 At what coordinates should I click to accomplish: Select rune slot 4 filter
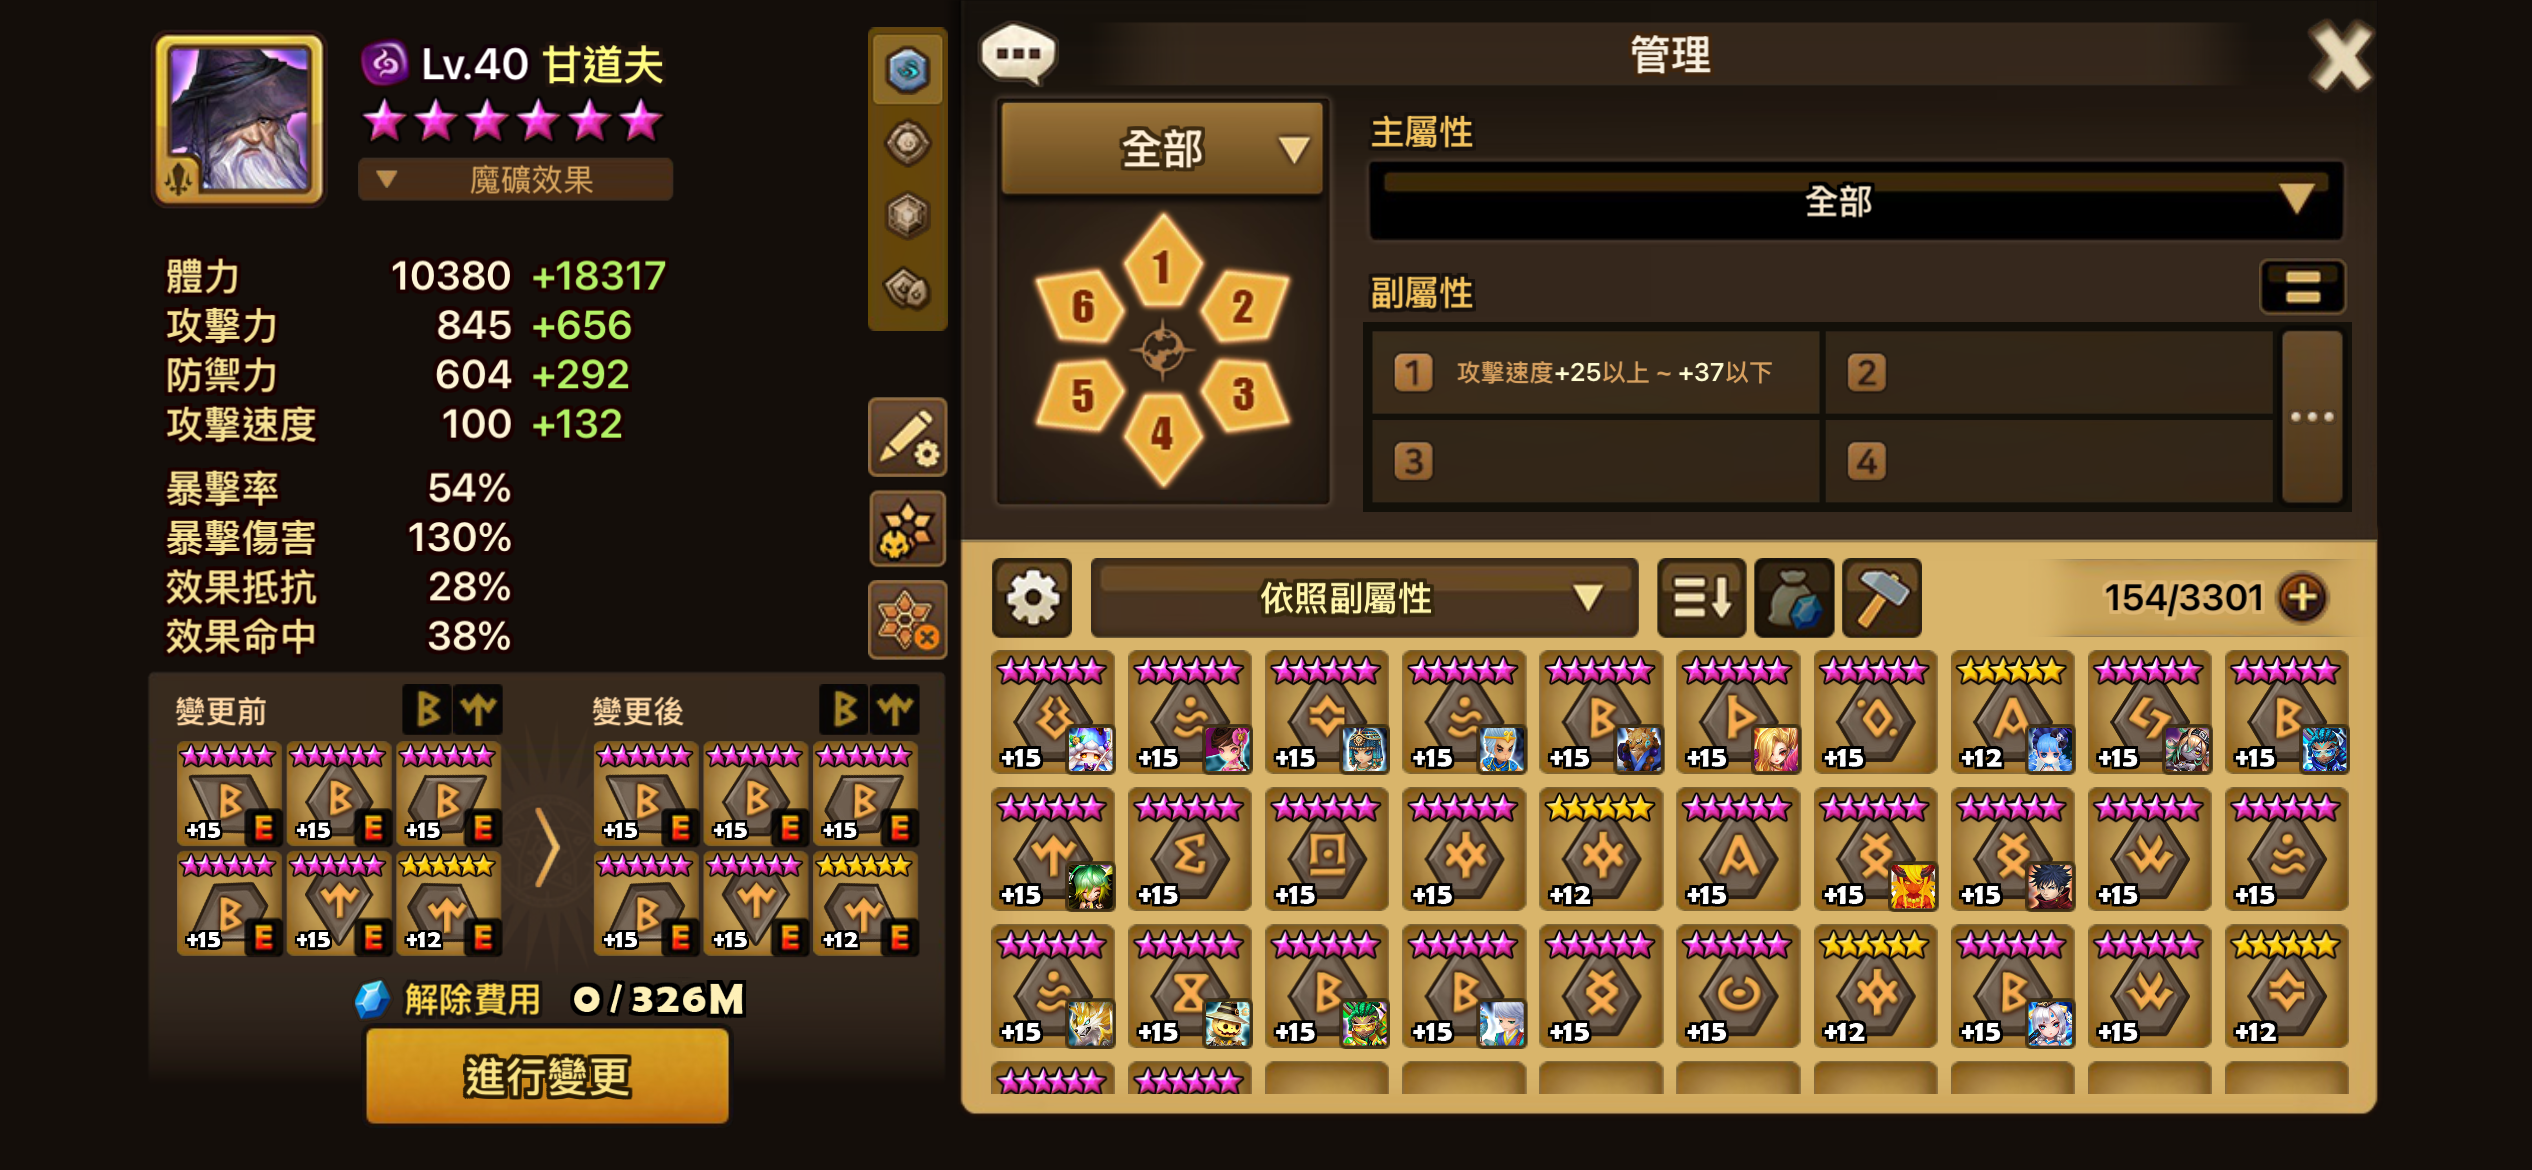coord(1162,436)
